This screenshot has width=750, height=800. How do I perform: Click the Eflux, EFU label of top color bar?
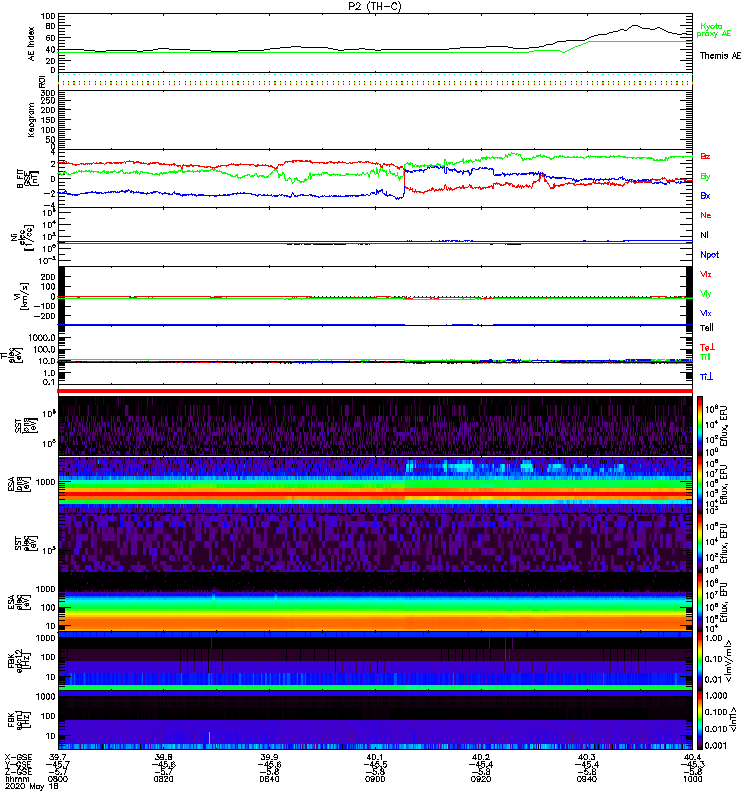pos(723,426)
